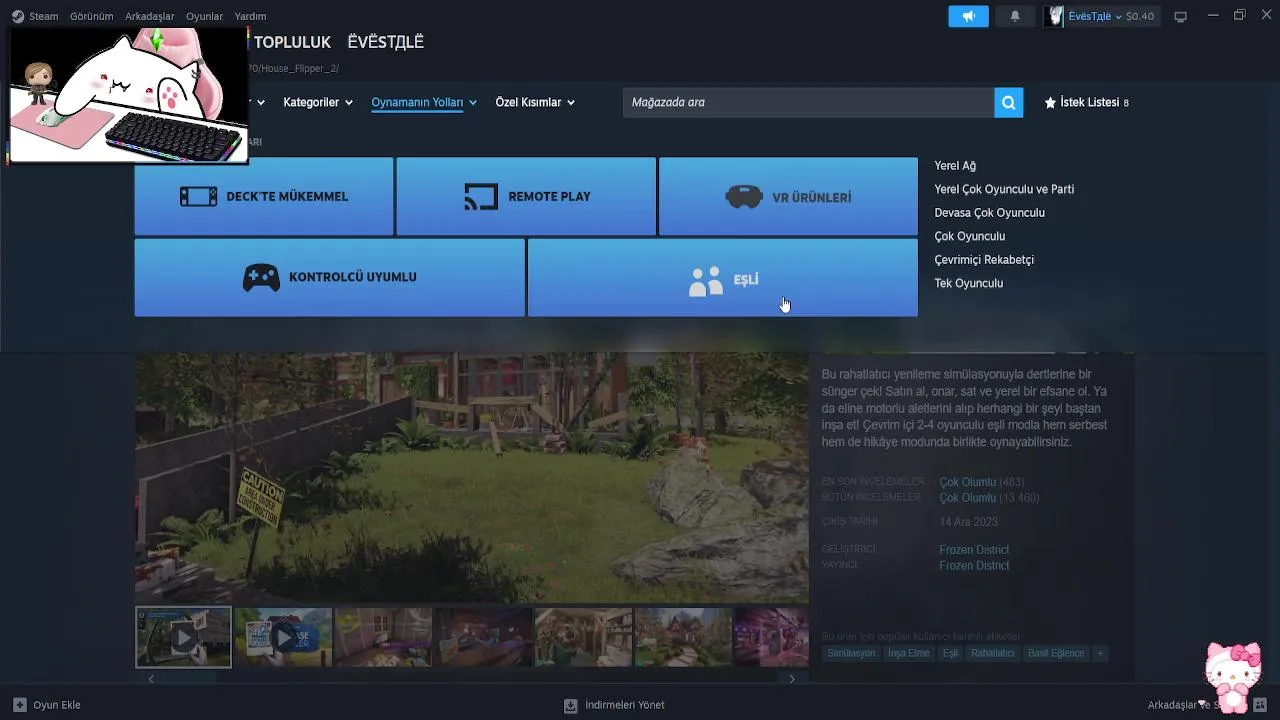1280x720 pixels.
Task: Open İstek Listesi wishlist
Action: pyautogui.click(x=1086, y=102)
